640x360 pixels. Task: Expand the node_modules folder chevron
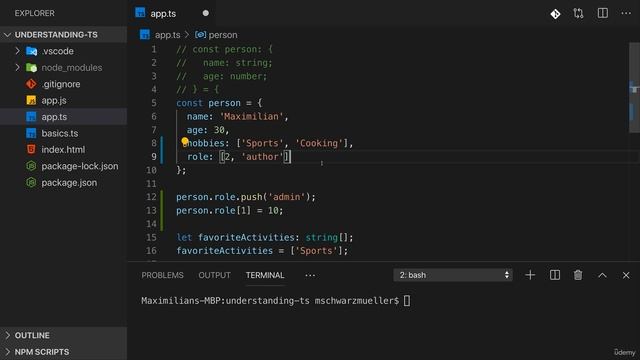pos(17,67)
